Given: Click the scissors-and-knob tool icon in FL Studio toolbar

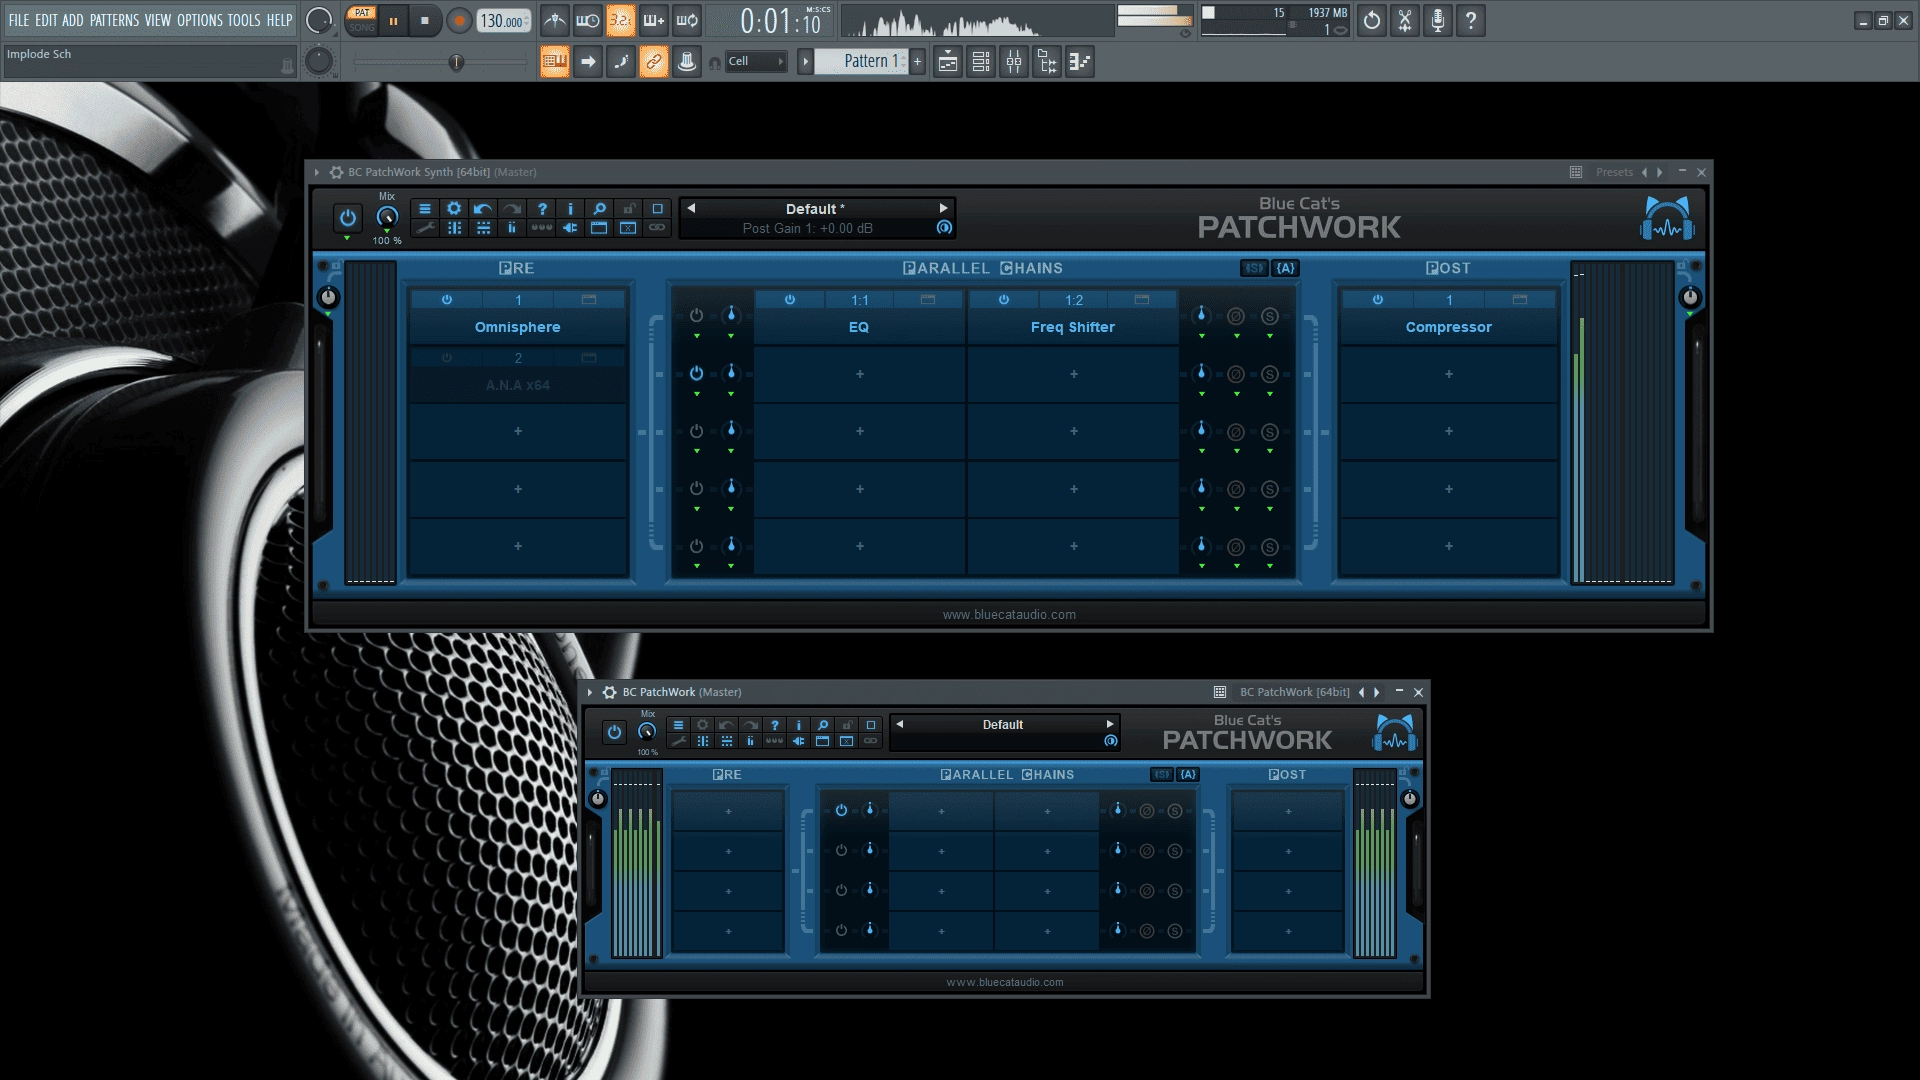Looking at the screenshot, I should click(x=1405, y=21).
